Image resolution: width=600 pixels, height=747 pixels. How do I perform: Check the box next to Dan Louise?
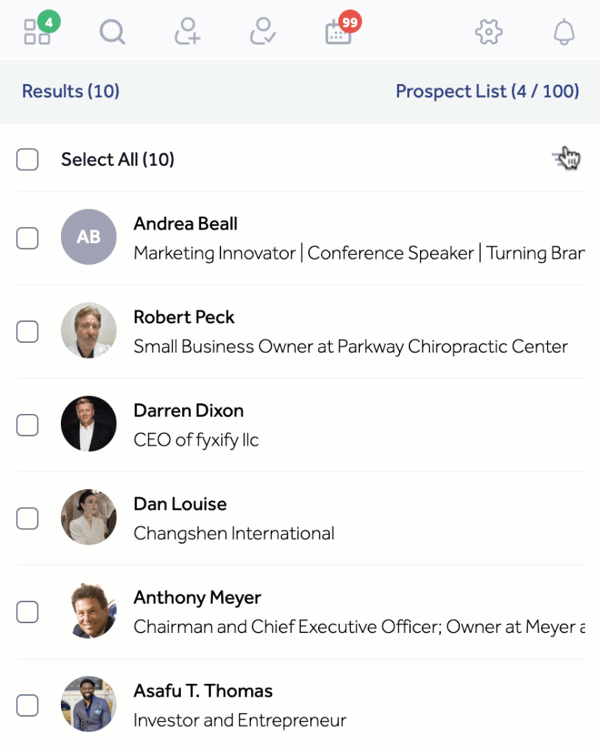(x=27, y=518)
